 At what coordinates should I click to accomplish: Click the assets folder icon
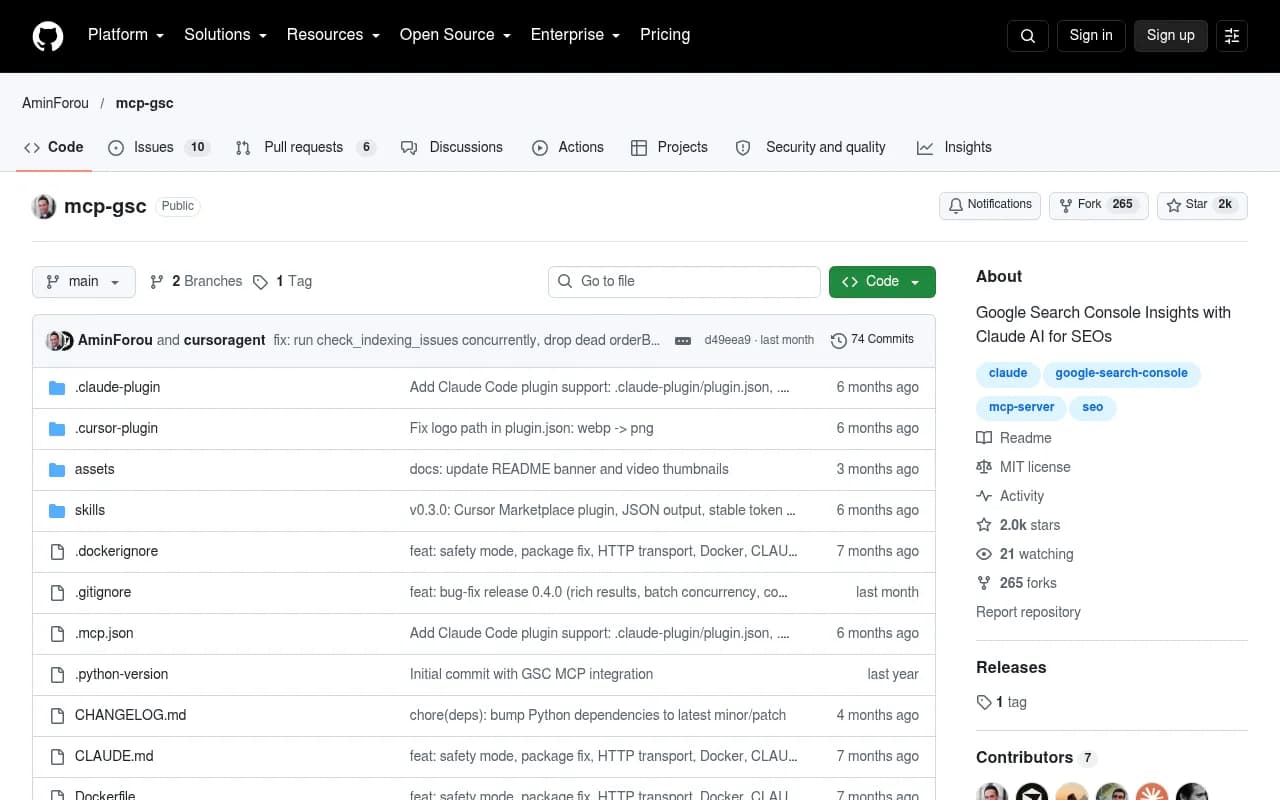(57, 469)
